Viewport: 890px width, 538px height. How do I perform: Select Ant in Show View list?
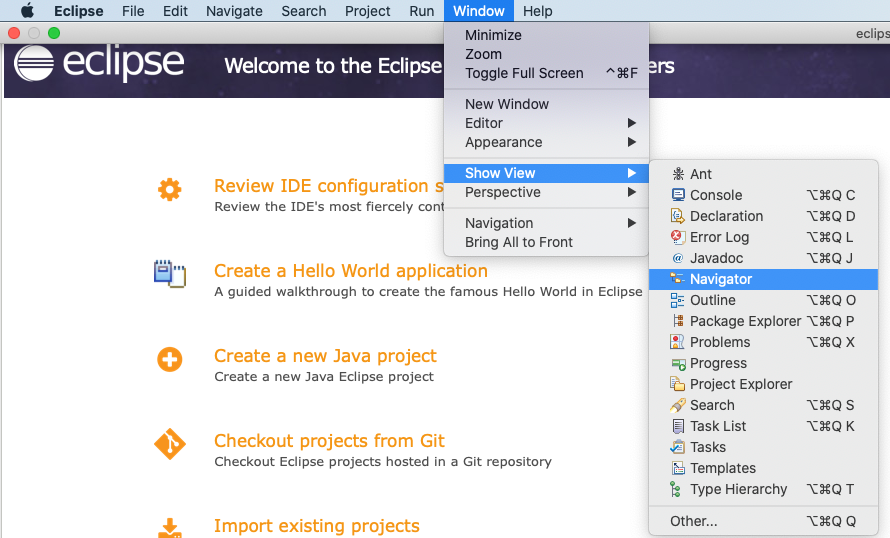[x=763, y=174]
